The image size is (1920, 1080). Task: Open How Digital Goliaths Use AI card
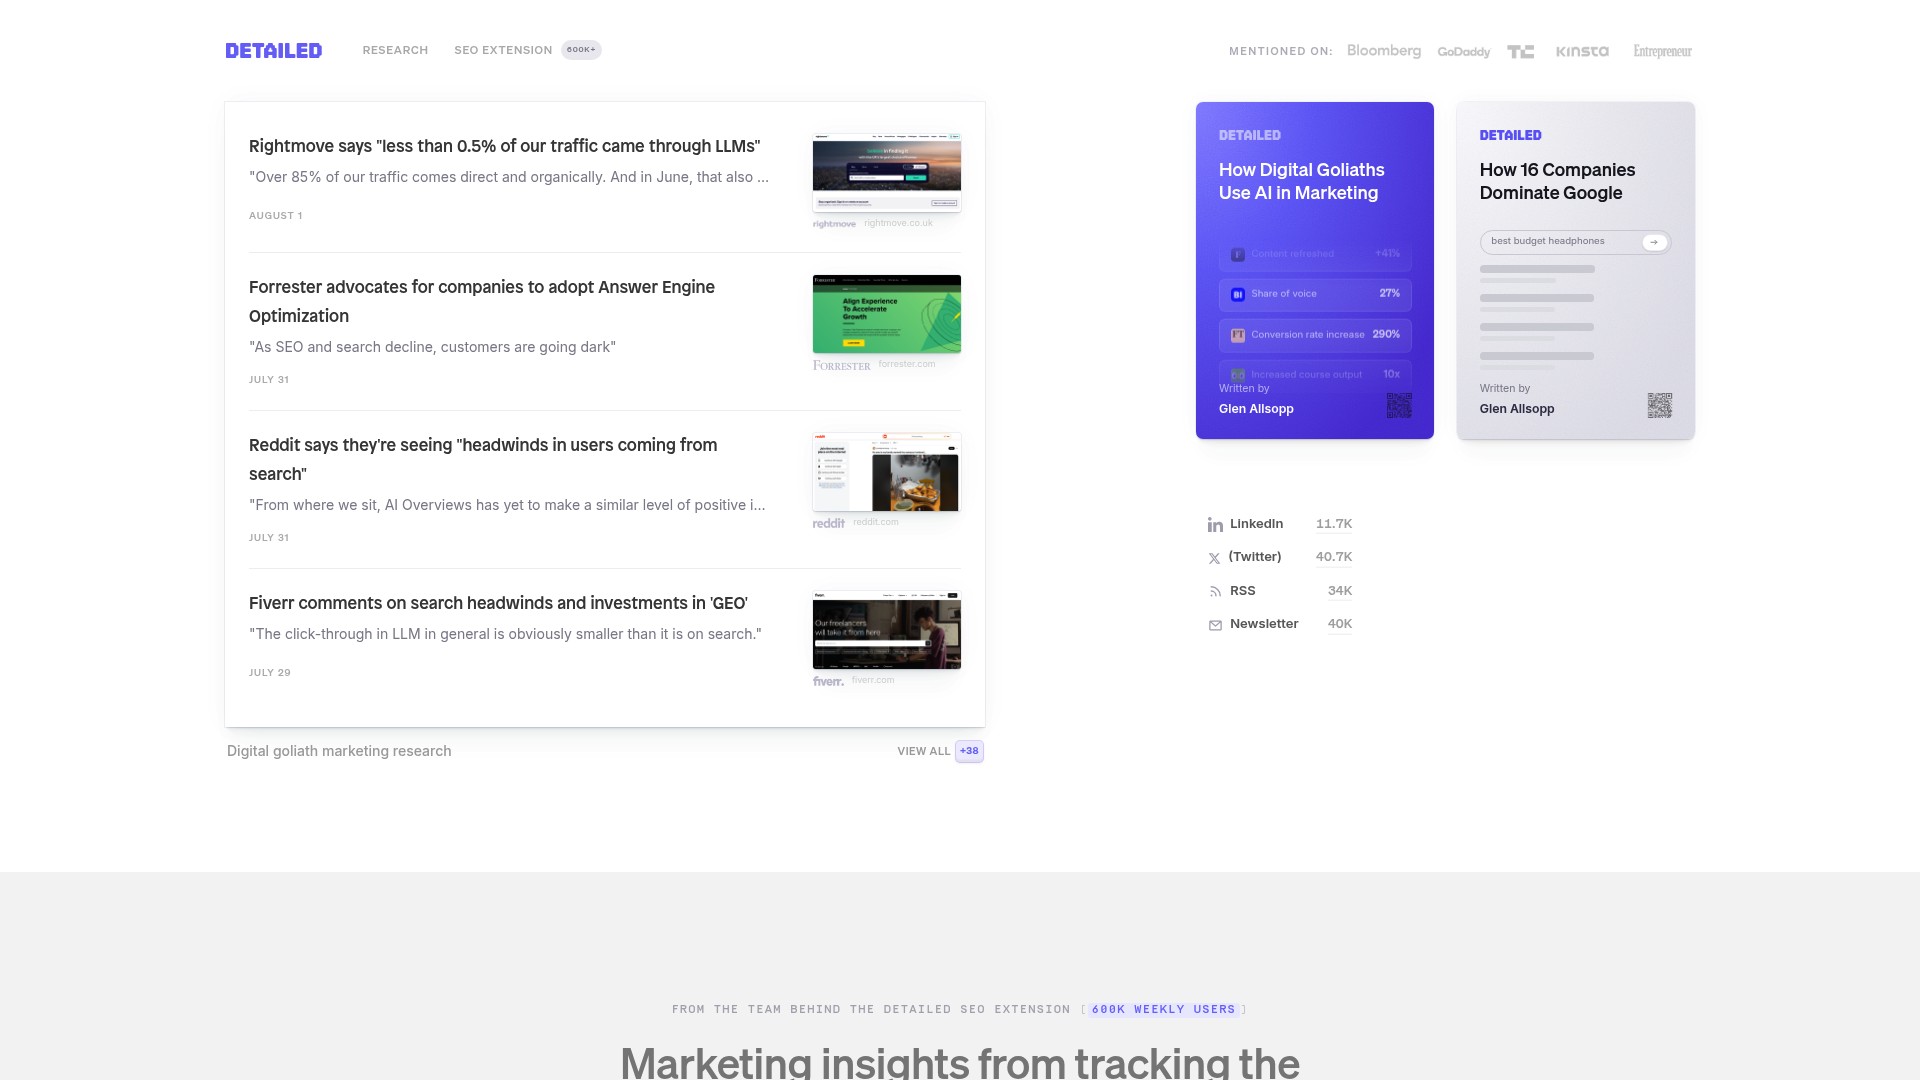pyautogui.click(x=1315, y=270)
